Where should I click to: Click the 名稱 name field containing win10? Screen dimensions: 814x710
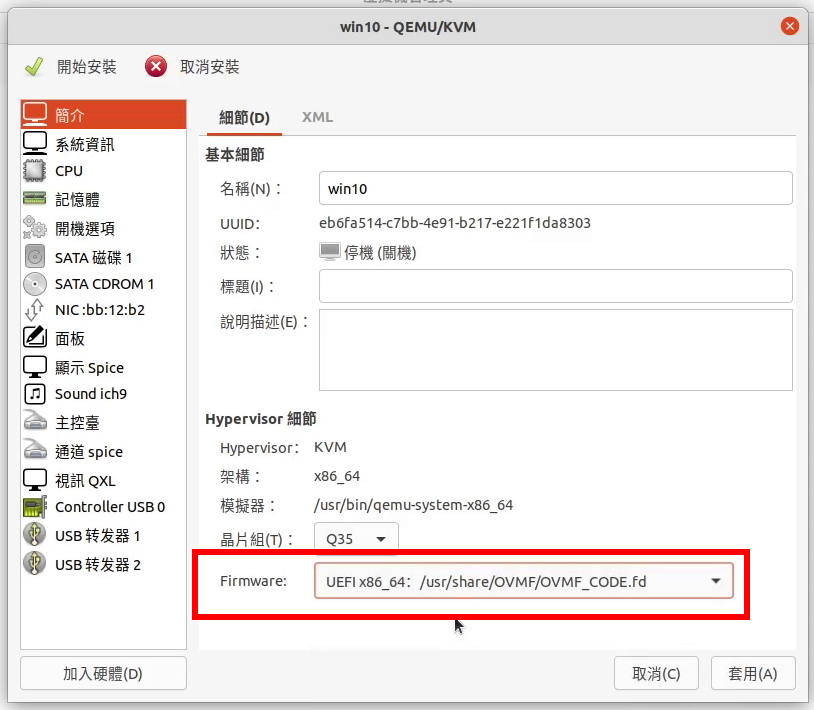pos(555,188)
